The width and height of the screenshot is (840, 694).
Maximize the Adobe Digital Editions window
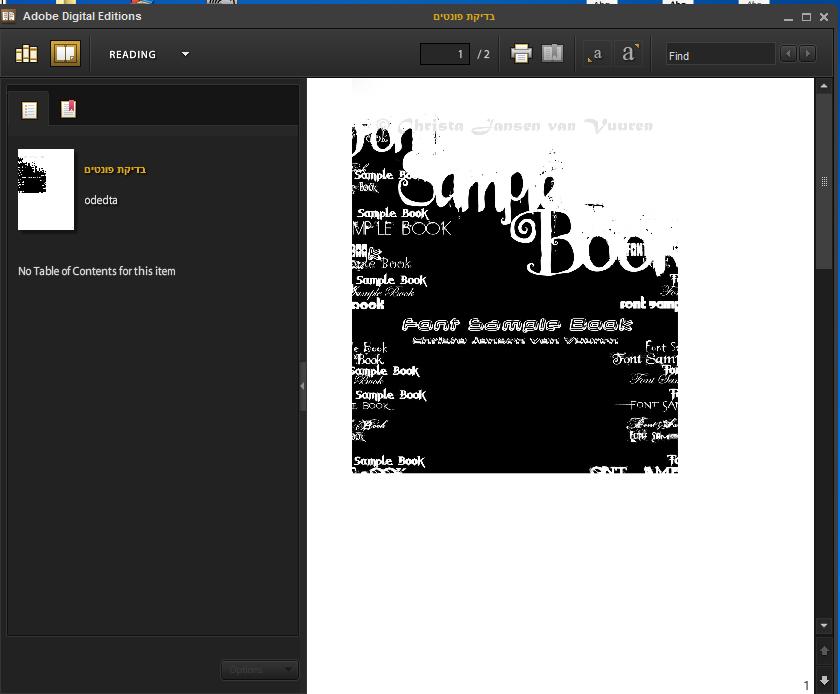coord(806,17)
